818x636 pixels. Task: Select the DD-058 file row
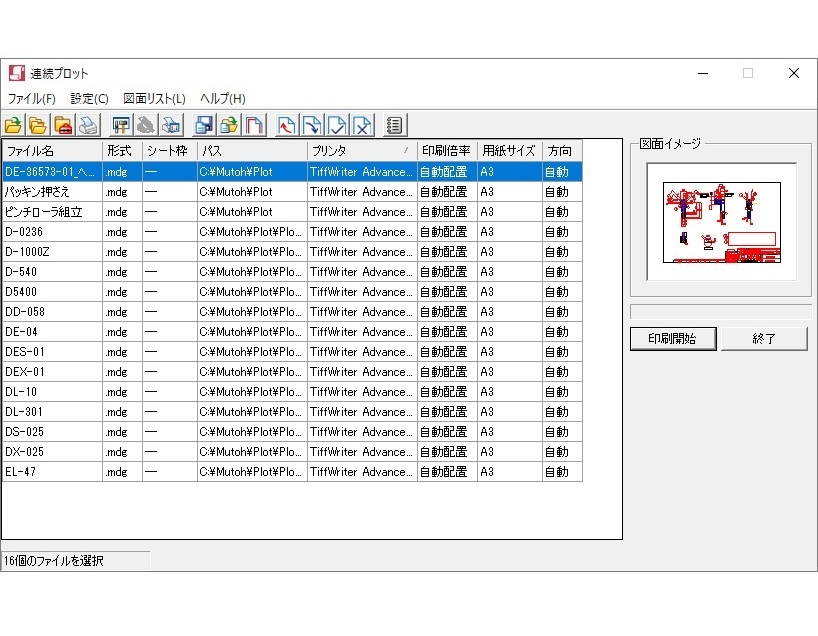(292, 311)
